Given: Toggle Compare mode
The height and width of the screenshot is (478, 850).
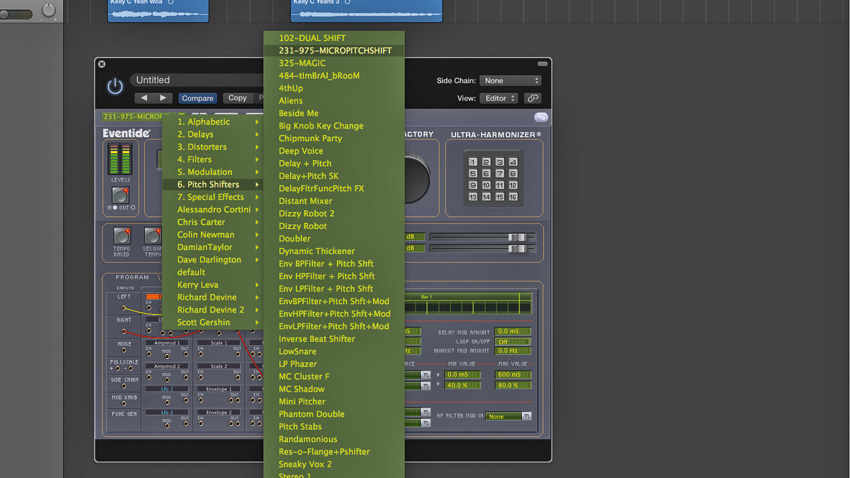Looking at the screenshot, I should [197, 98].
